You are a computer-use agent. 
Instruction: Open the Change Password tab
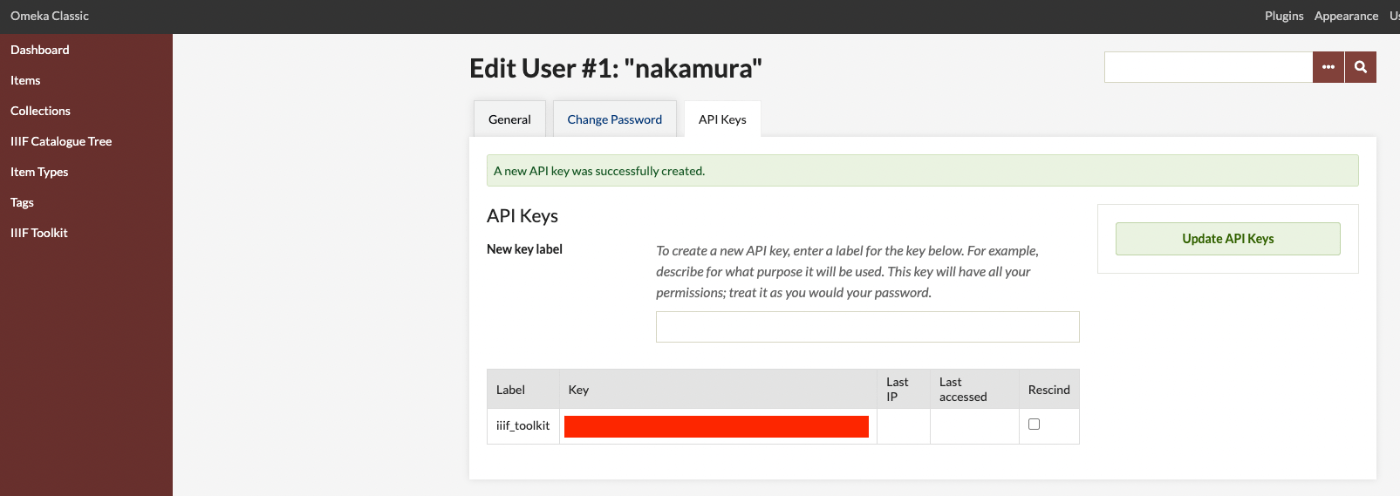pos(614,119)
